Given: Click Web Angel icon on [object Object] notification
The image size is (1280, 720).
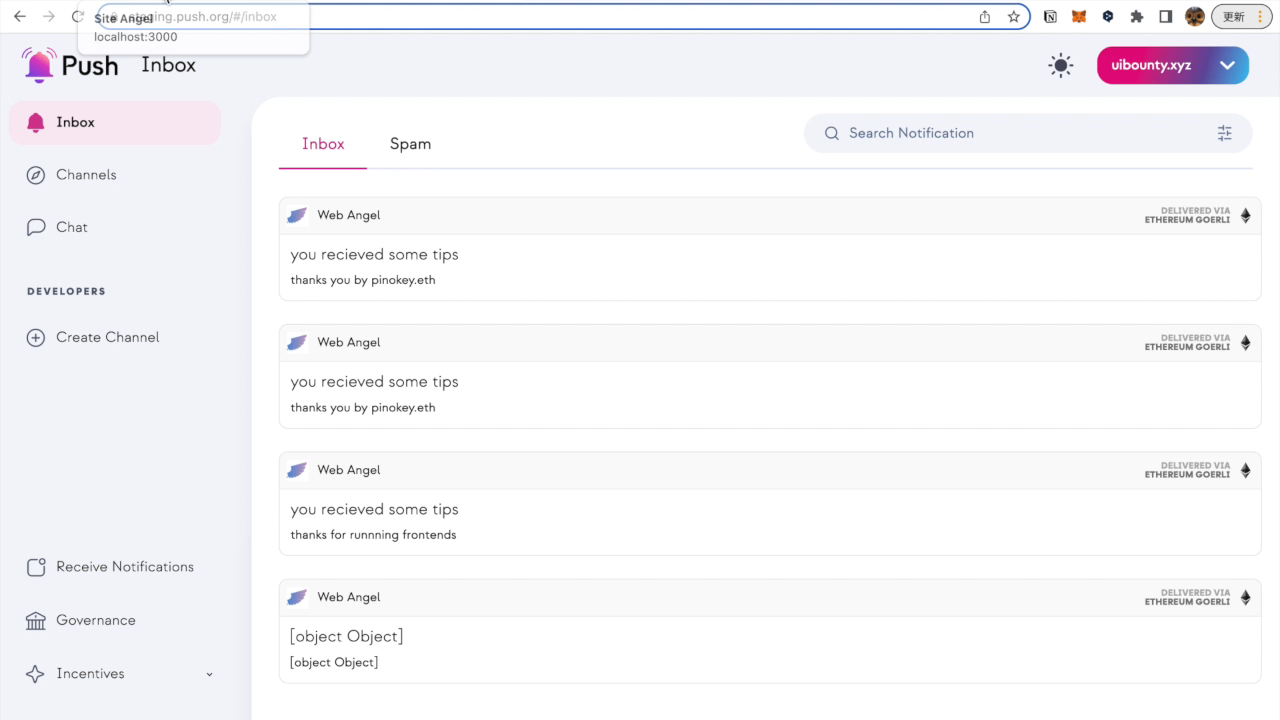Looking at the screenshot, I should tap(297, 597).
